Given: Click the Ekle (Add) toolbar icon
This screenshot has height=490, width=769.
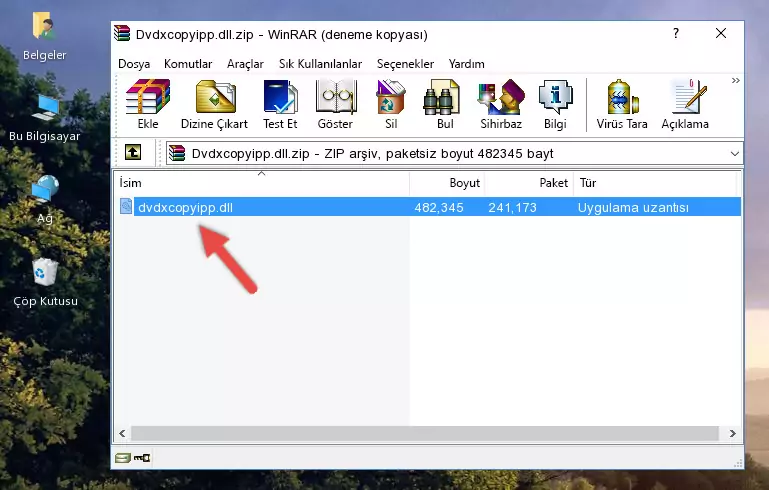Looking at the screenshot, I should pos(148,104).
